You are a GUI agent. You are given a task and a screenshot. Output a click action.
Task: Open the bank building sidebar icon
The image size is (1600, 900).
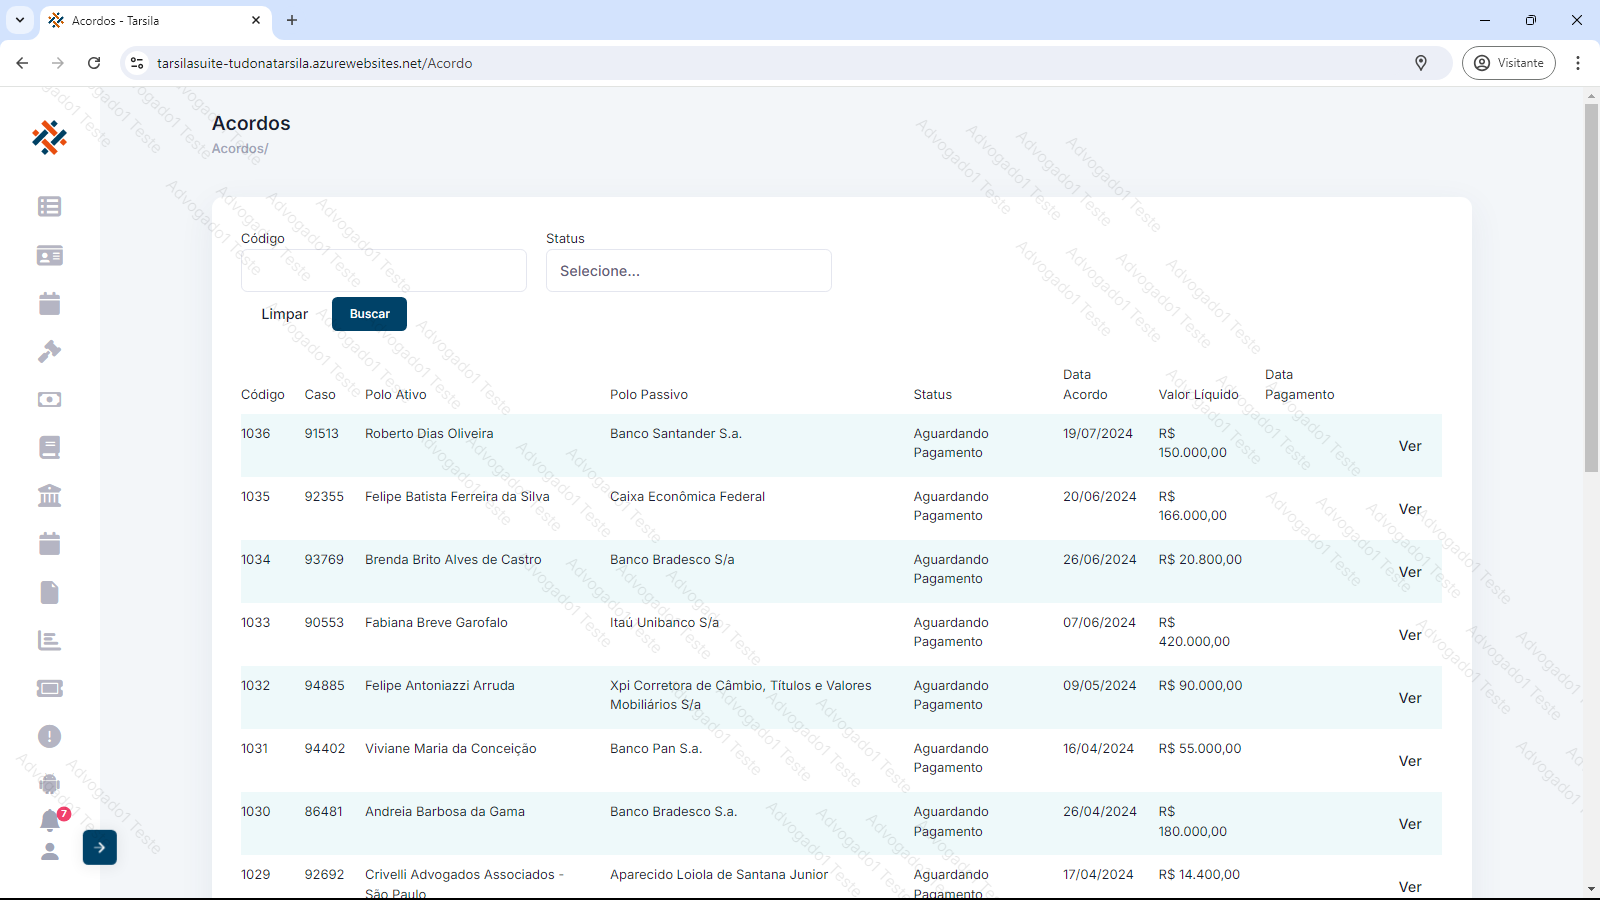49,495
